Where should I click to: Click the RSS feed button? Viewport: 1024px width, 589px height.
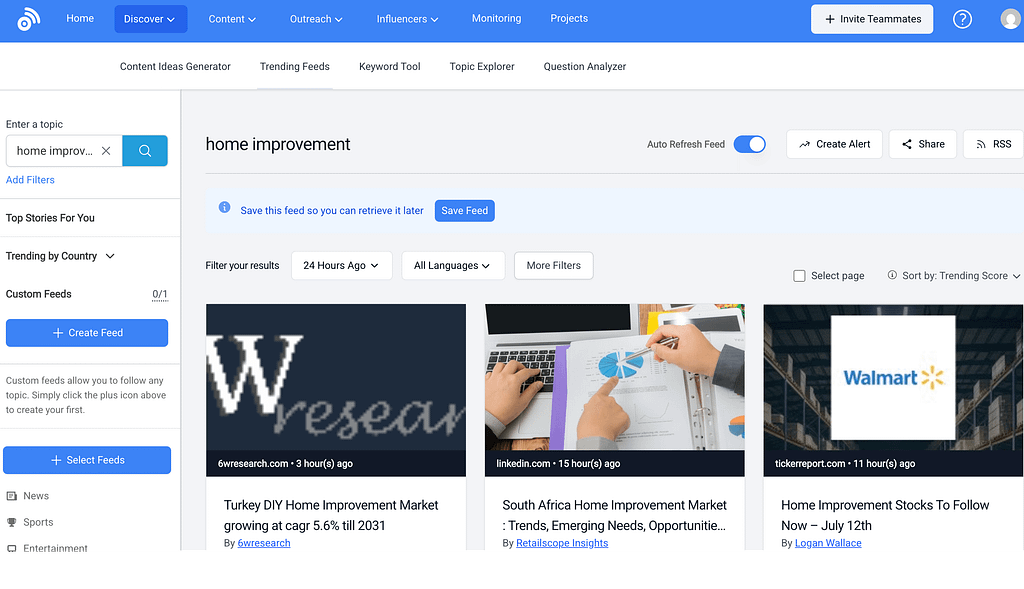[993, 144]
